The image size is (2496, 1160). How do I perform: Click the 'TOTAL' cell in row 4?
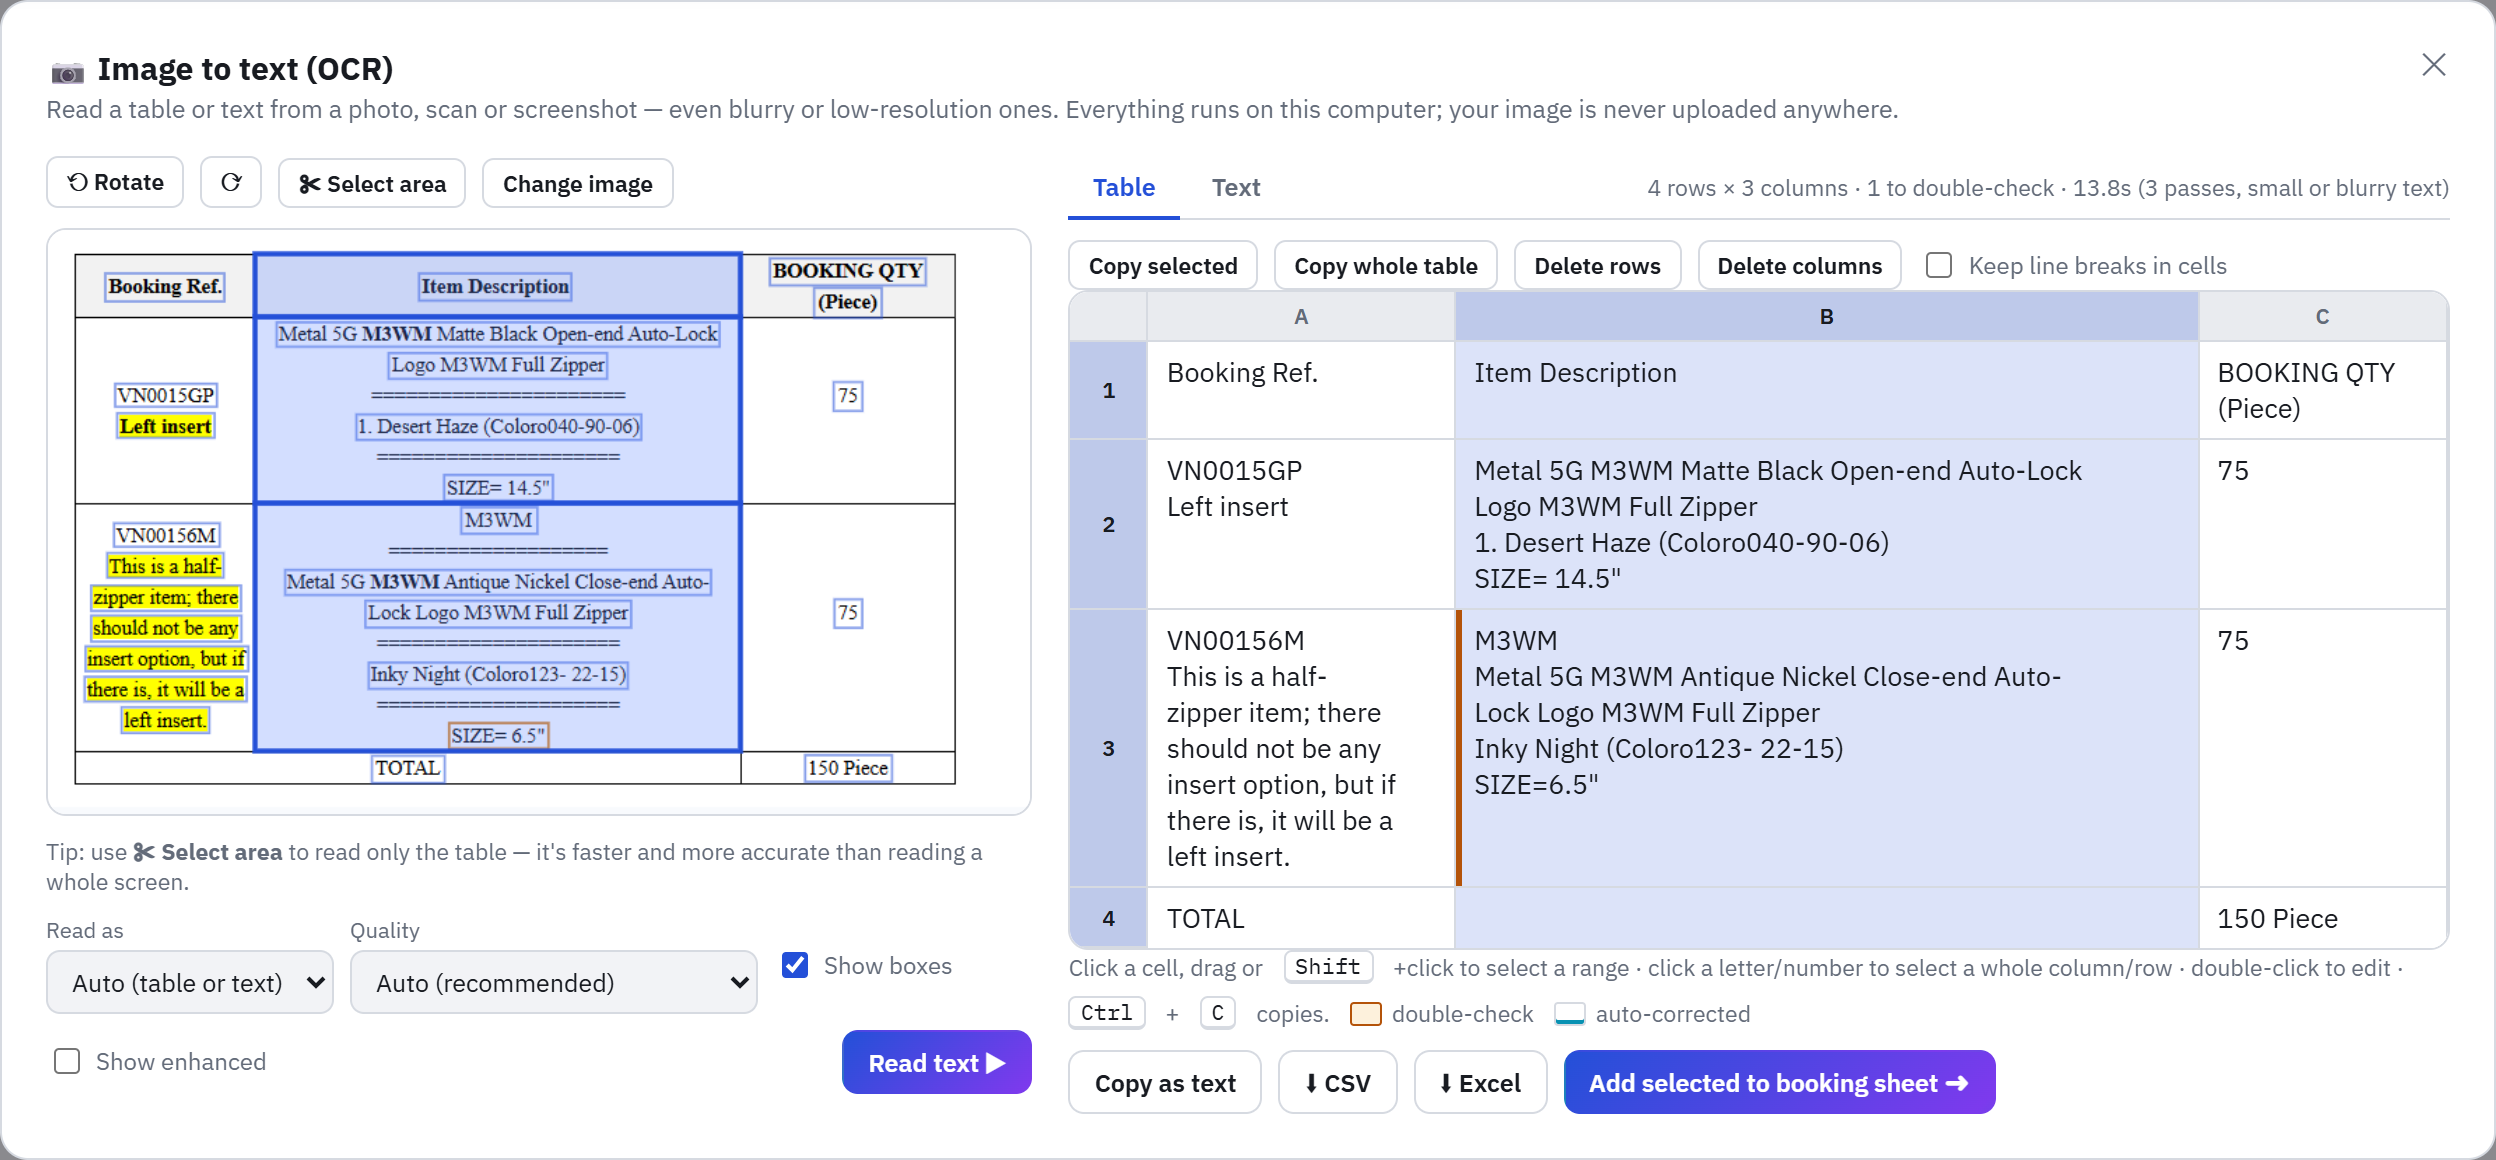[x=1300, y=918]
